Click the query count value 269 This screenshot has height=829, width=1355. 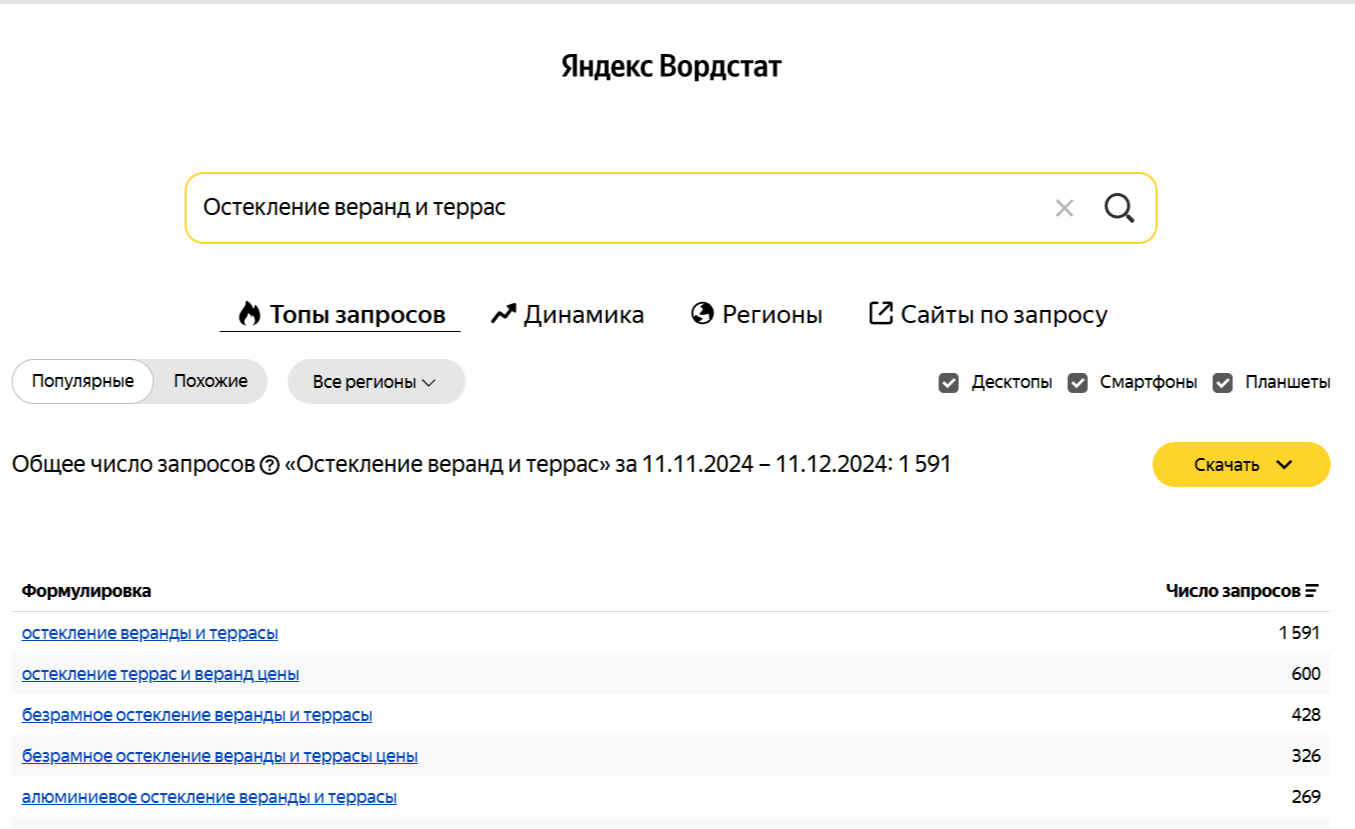pos(1306,797)
